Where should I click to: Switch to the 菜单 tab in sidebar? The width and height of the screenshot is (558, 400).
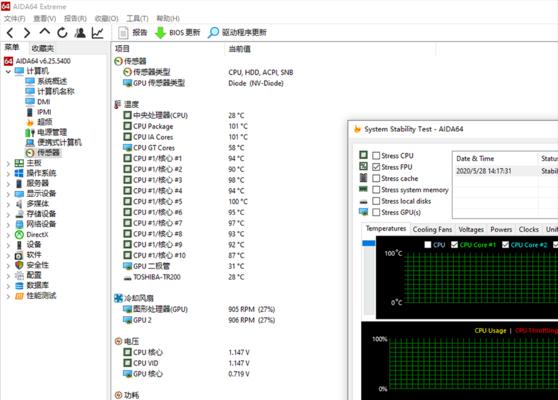tap(12, 48)
